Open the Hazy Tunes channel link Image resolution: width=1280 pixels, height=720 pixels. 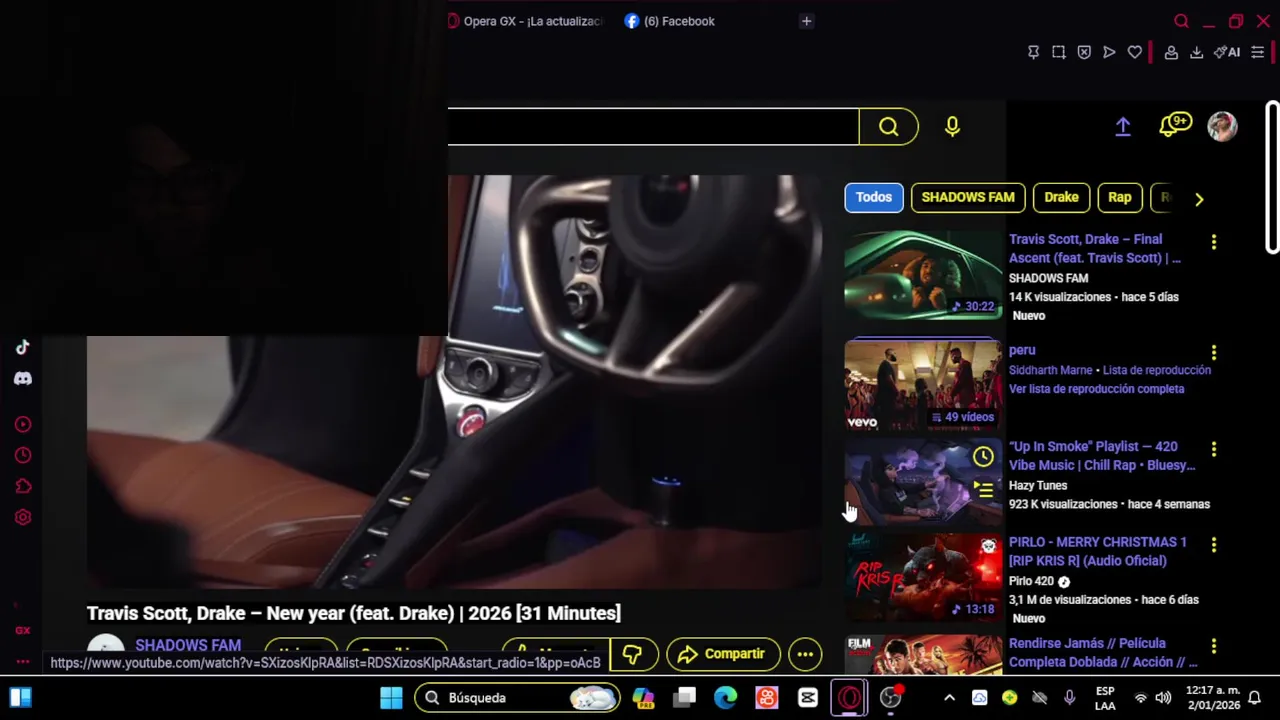[x=1038, y=485]
